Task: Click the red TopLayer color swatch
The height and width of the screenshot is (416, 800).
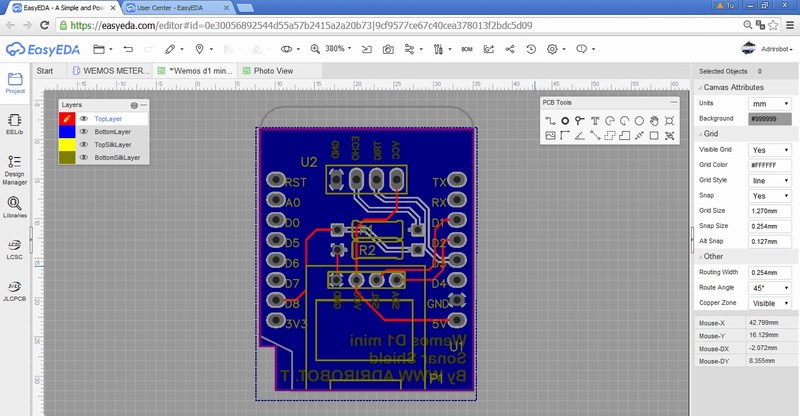Action: (x=67, y=118)
